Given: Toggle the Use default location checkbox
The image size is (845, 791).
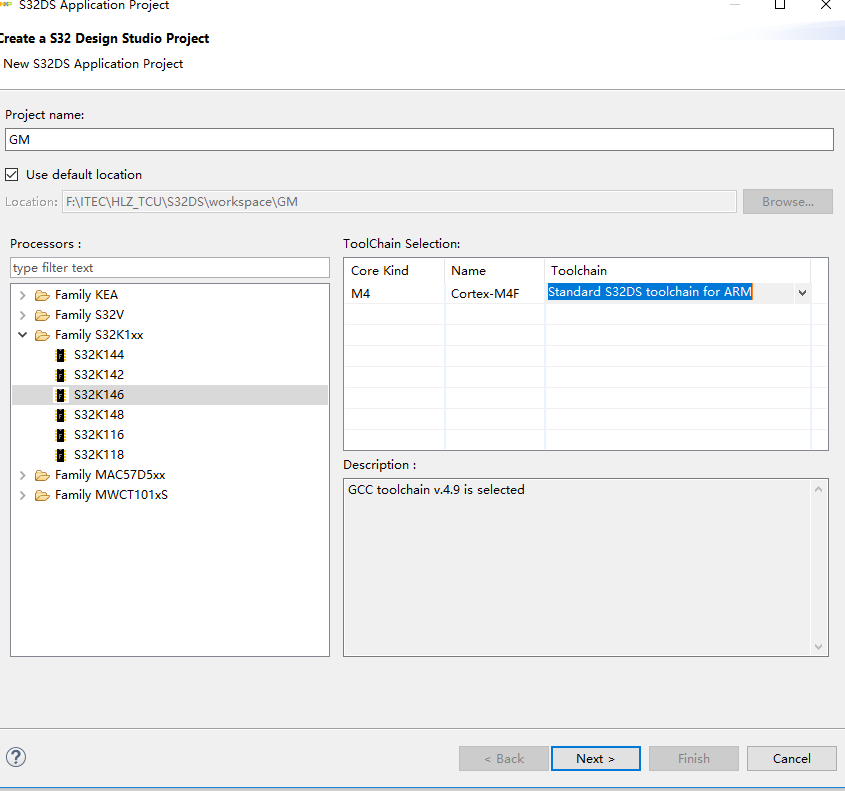Looking at the screenshot, I should [x=11, y=175].
